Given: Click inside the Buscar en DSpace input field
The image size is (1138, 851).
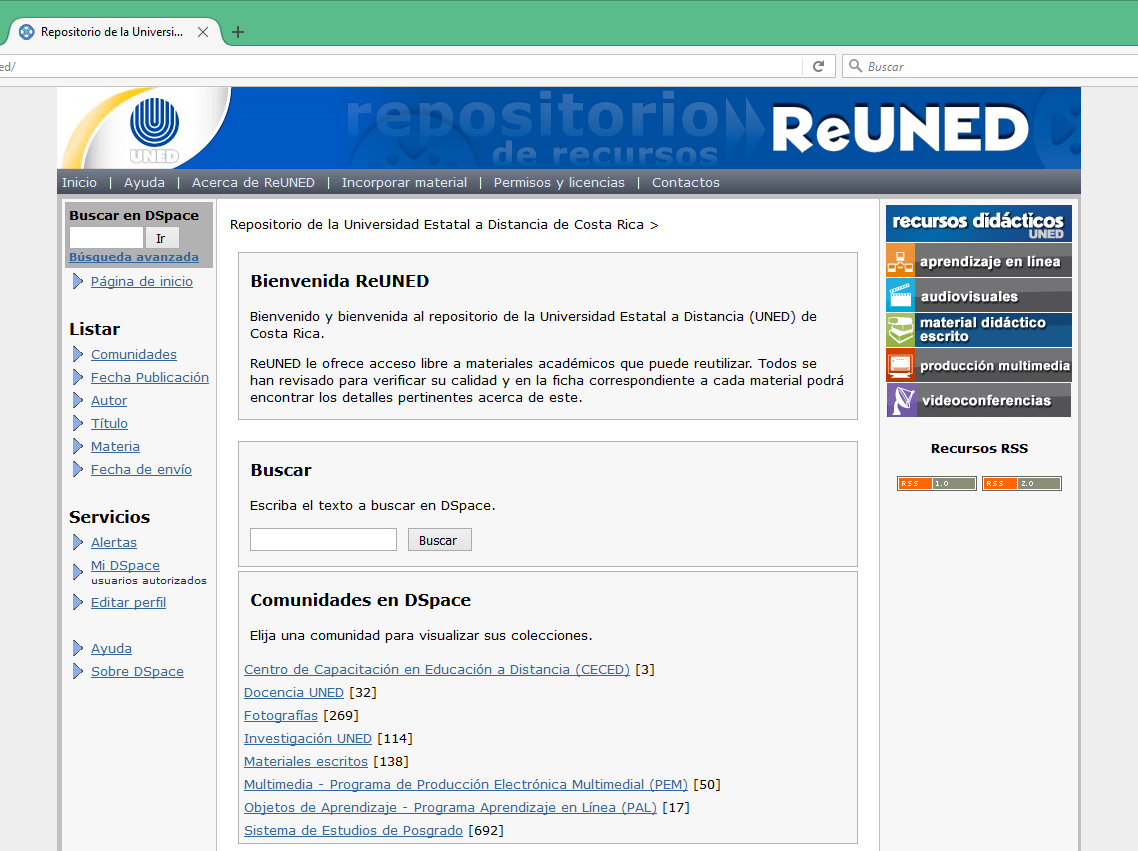Looking at the screenshot, I should 104,237.
